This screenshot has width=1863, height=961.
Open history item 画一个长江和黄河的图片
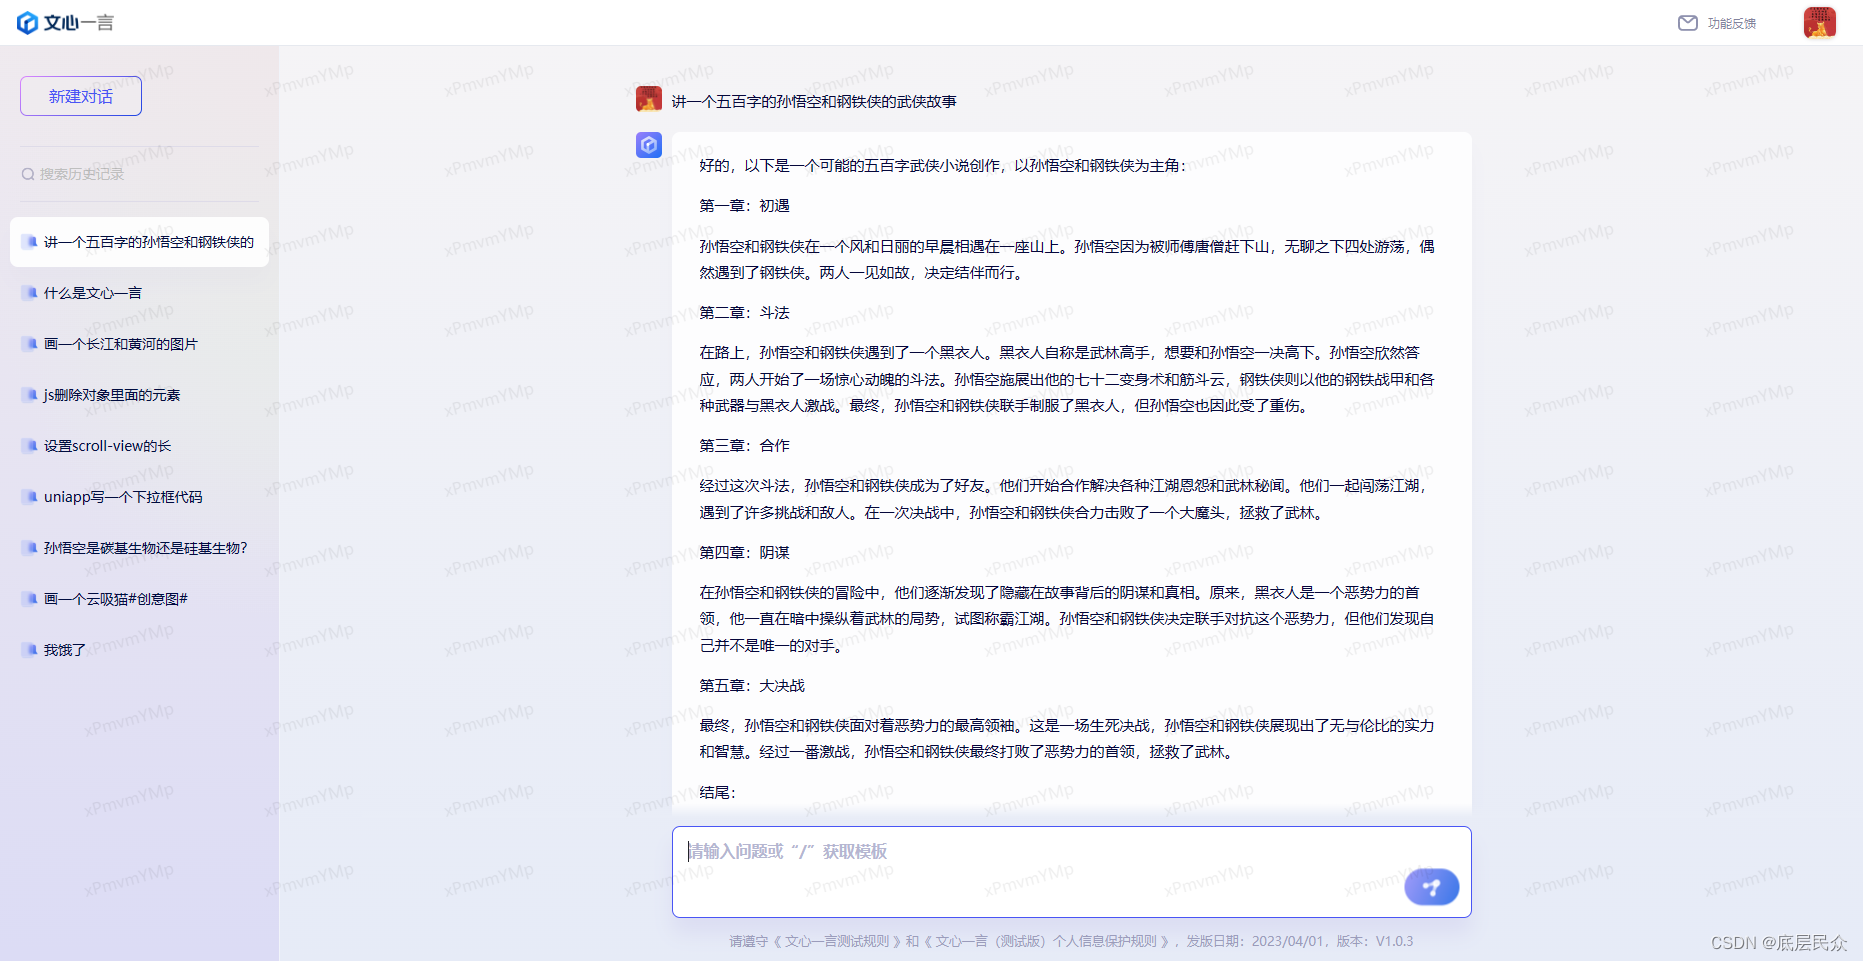tap(139, 344)
